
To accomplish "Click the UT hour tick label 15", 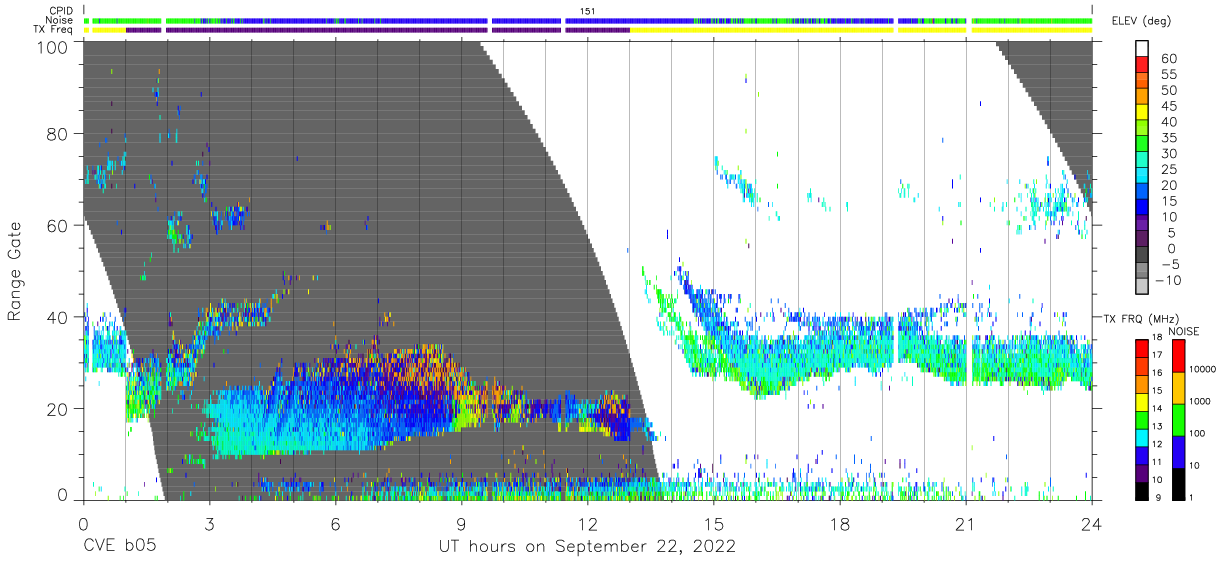I will pos(714,524).
